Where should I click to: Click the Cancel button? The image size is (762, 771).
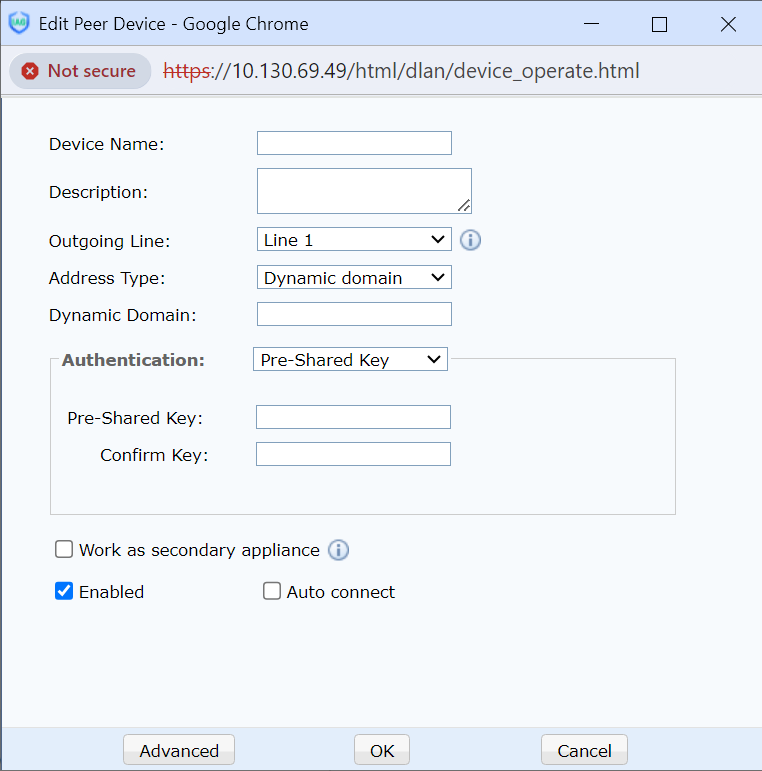coord(584,750)
